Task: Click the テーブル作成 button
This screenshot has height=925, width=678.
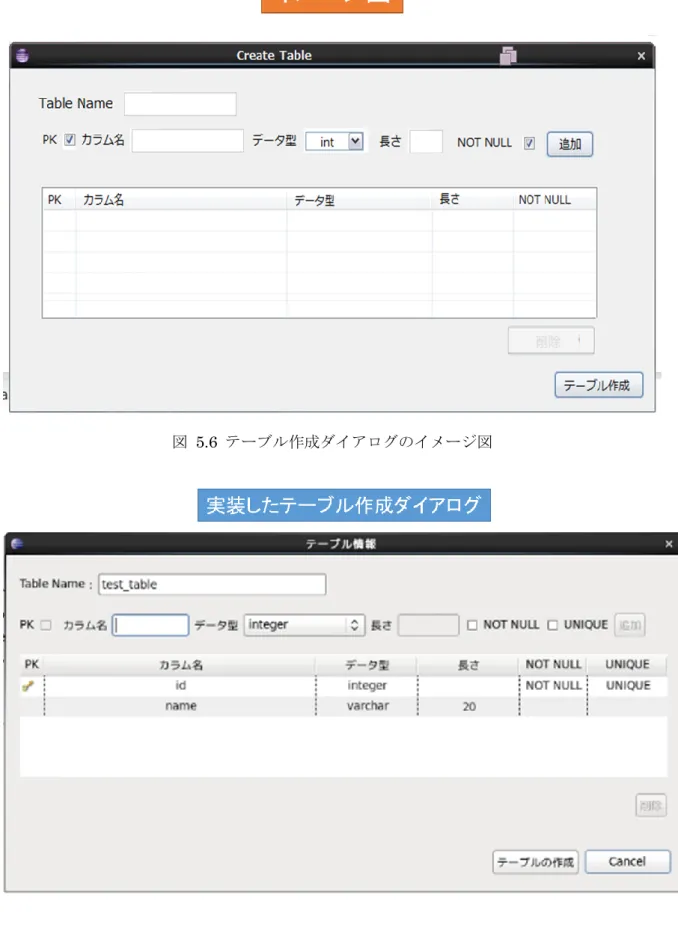Action: pyautogui.click(x=598, y=385)
